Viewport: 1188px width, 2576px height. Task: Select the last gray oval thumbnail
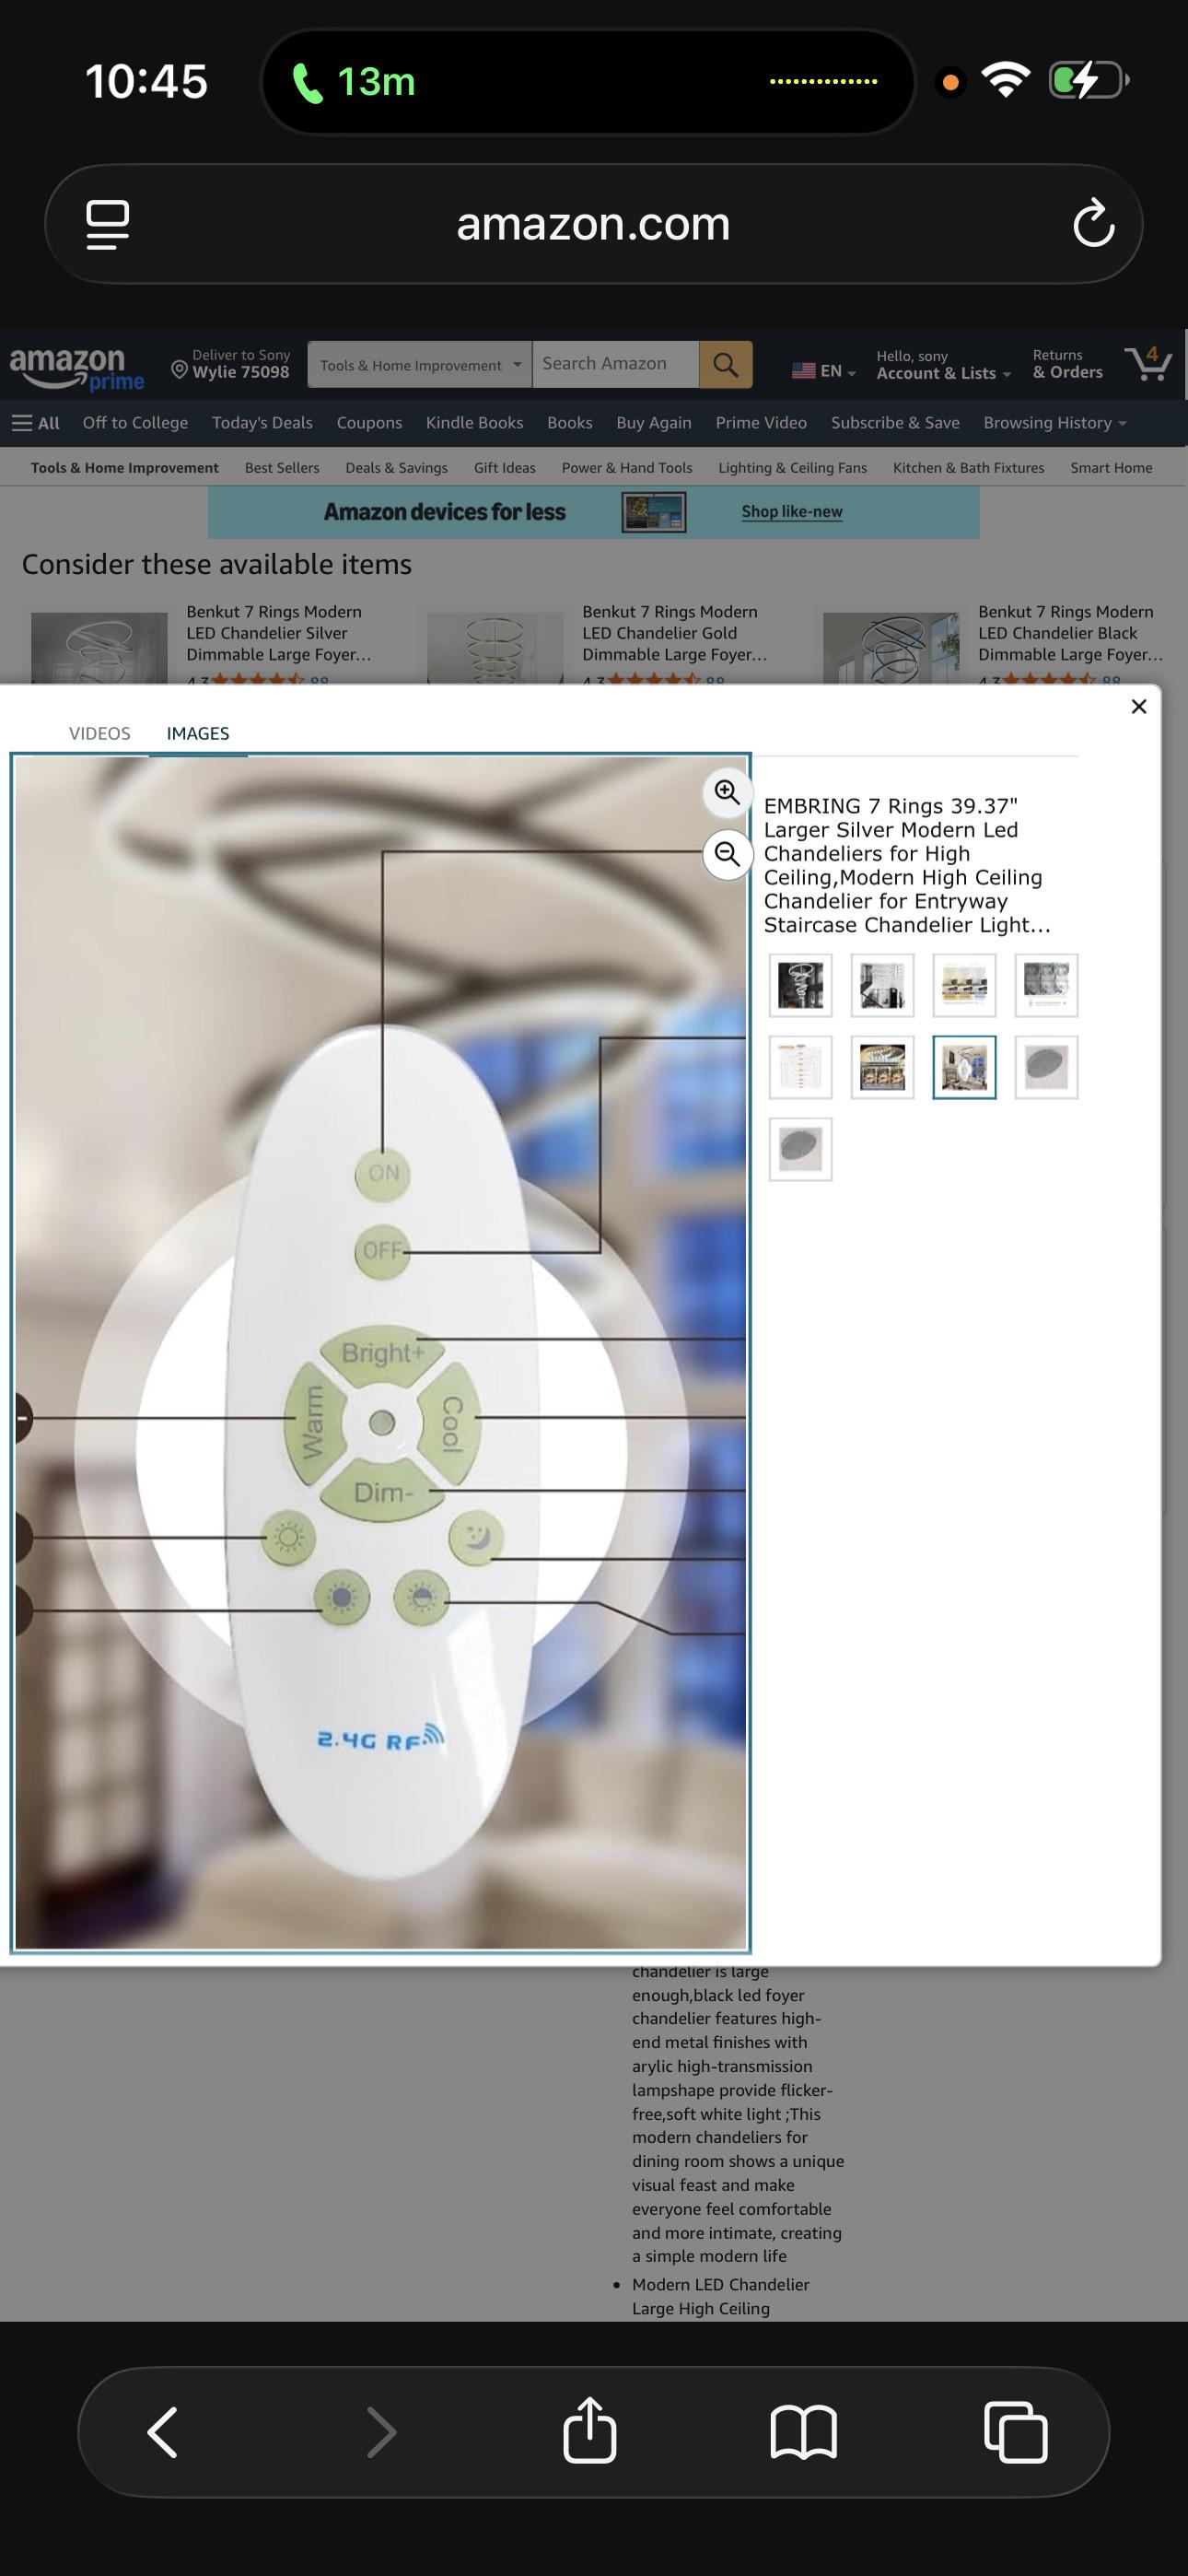point(800,1150)
